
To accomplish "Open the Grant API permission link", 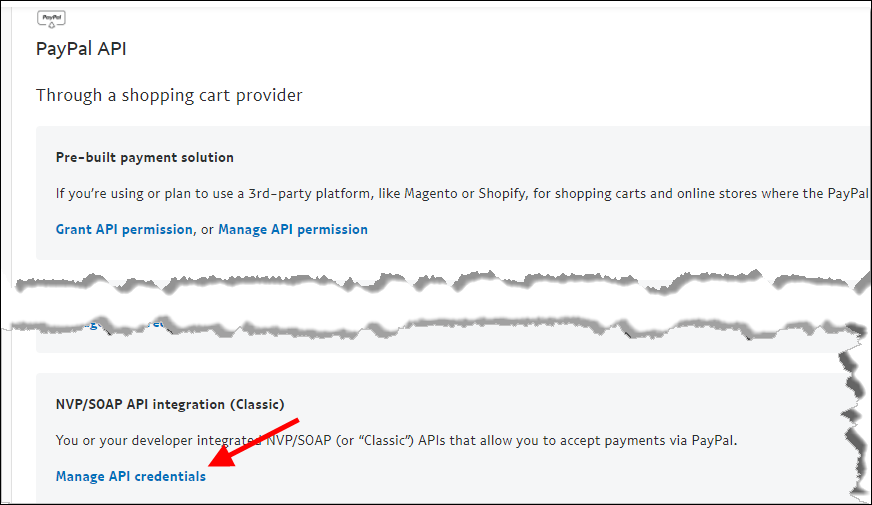I will coord(124,229).
